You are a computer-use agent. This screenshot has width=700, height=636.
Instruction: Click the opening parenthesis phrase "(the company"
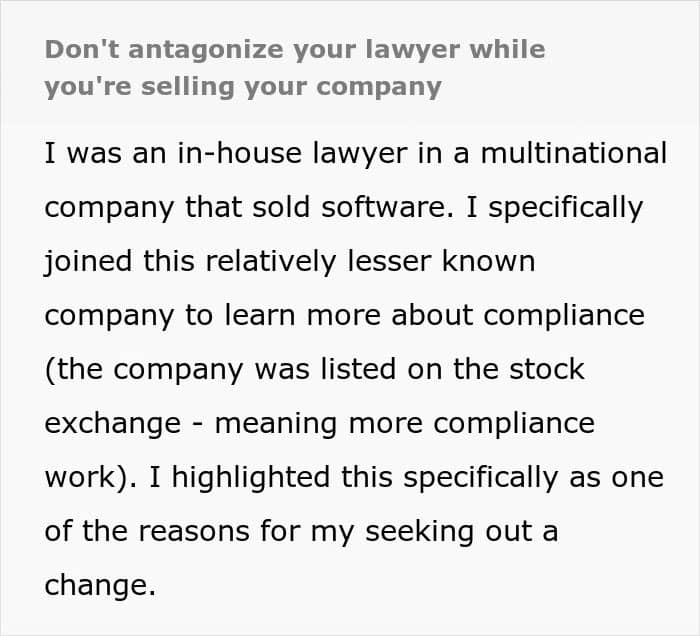(x=144, y=370)
